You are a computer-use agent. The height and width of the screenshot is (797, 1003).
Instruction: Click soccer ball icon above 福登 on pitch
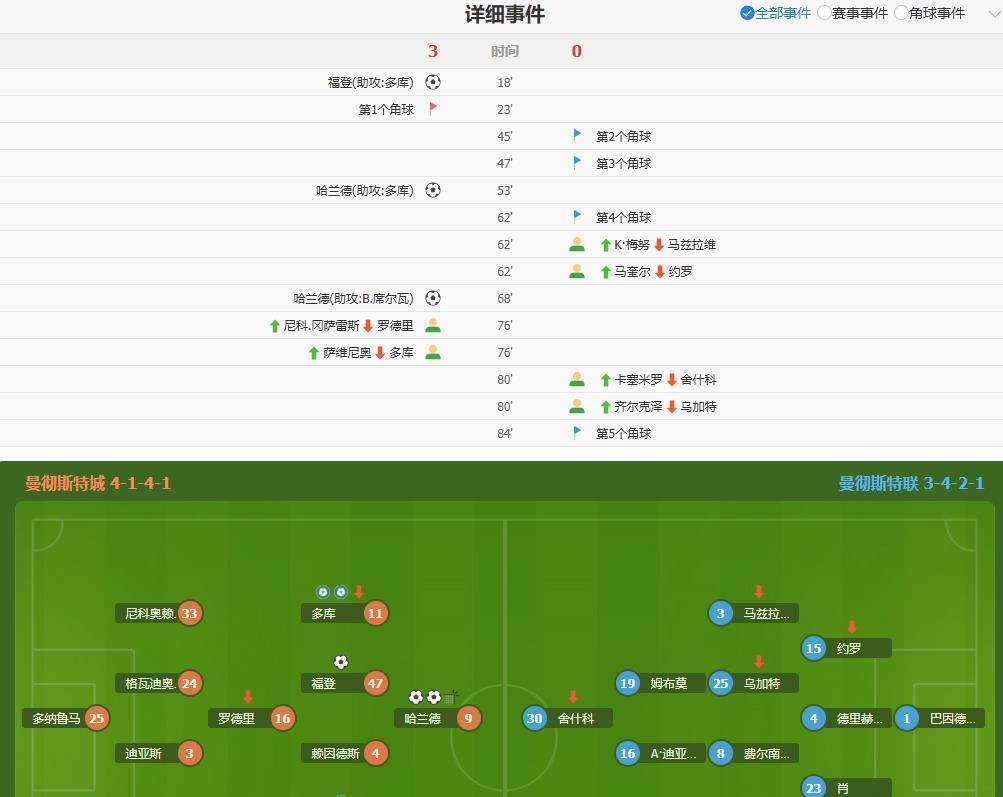(x=341, y=662)
